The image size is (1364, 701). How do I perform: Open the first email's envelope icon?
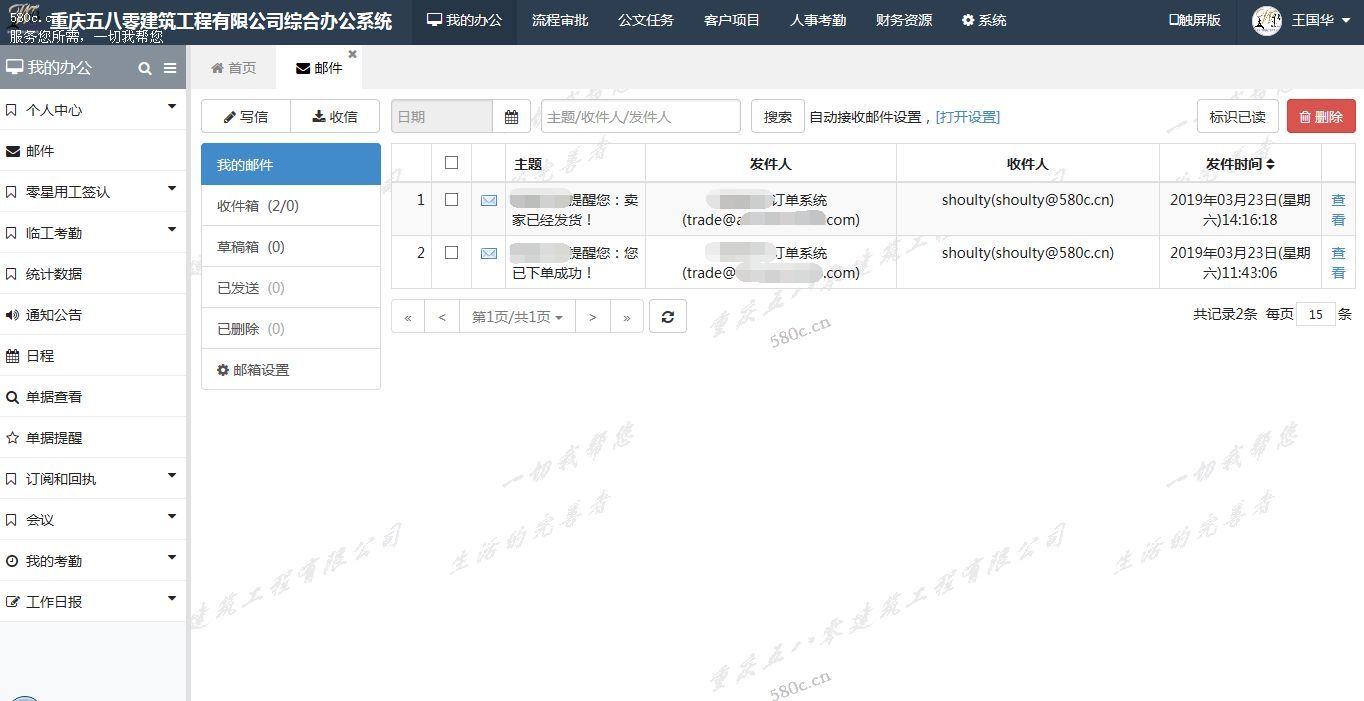pyautogui.click(x=489, y=200)
